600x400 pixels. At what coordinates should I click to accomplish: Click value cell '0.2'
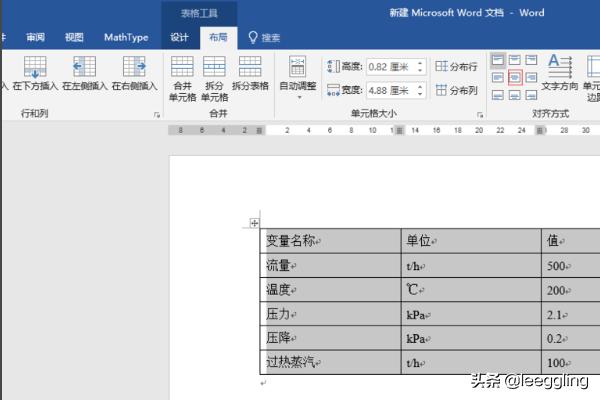click(x=571, y=338)
